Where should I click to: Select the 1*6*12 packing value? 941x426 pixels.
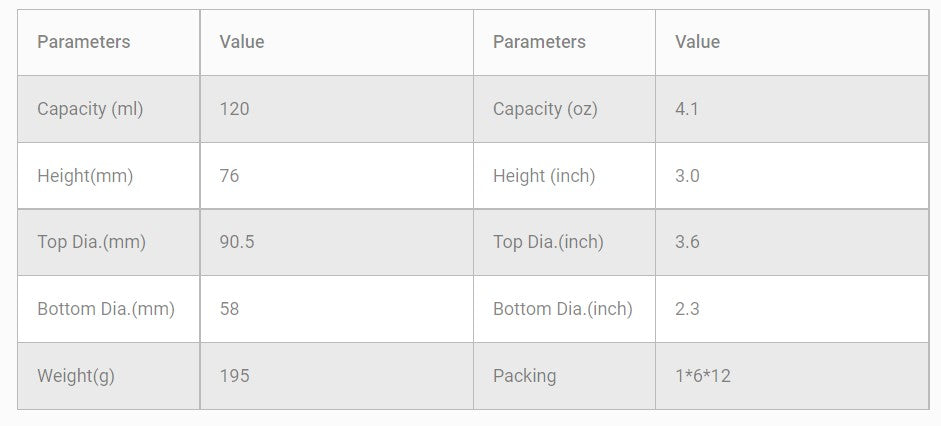coord(703,376)
